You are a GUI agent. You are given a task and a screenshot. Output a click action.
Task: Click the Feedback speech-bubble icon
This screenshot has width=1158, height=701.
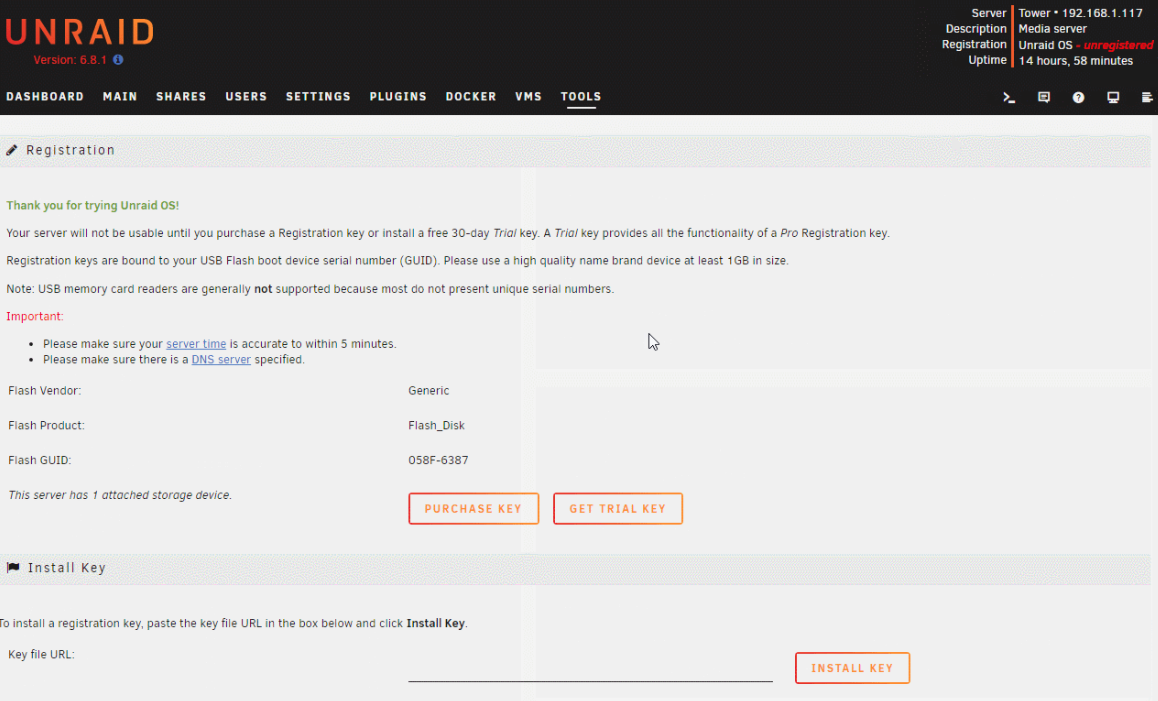1044,98
